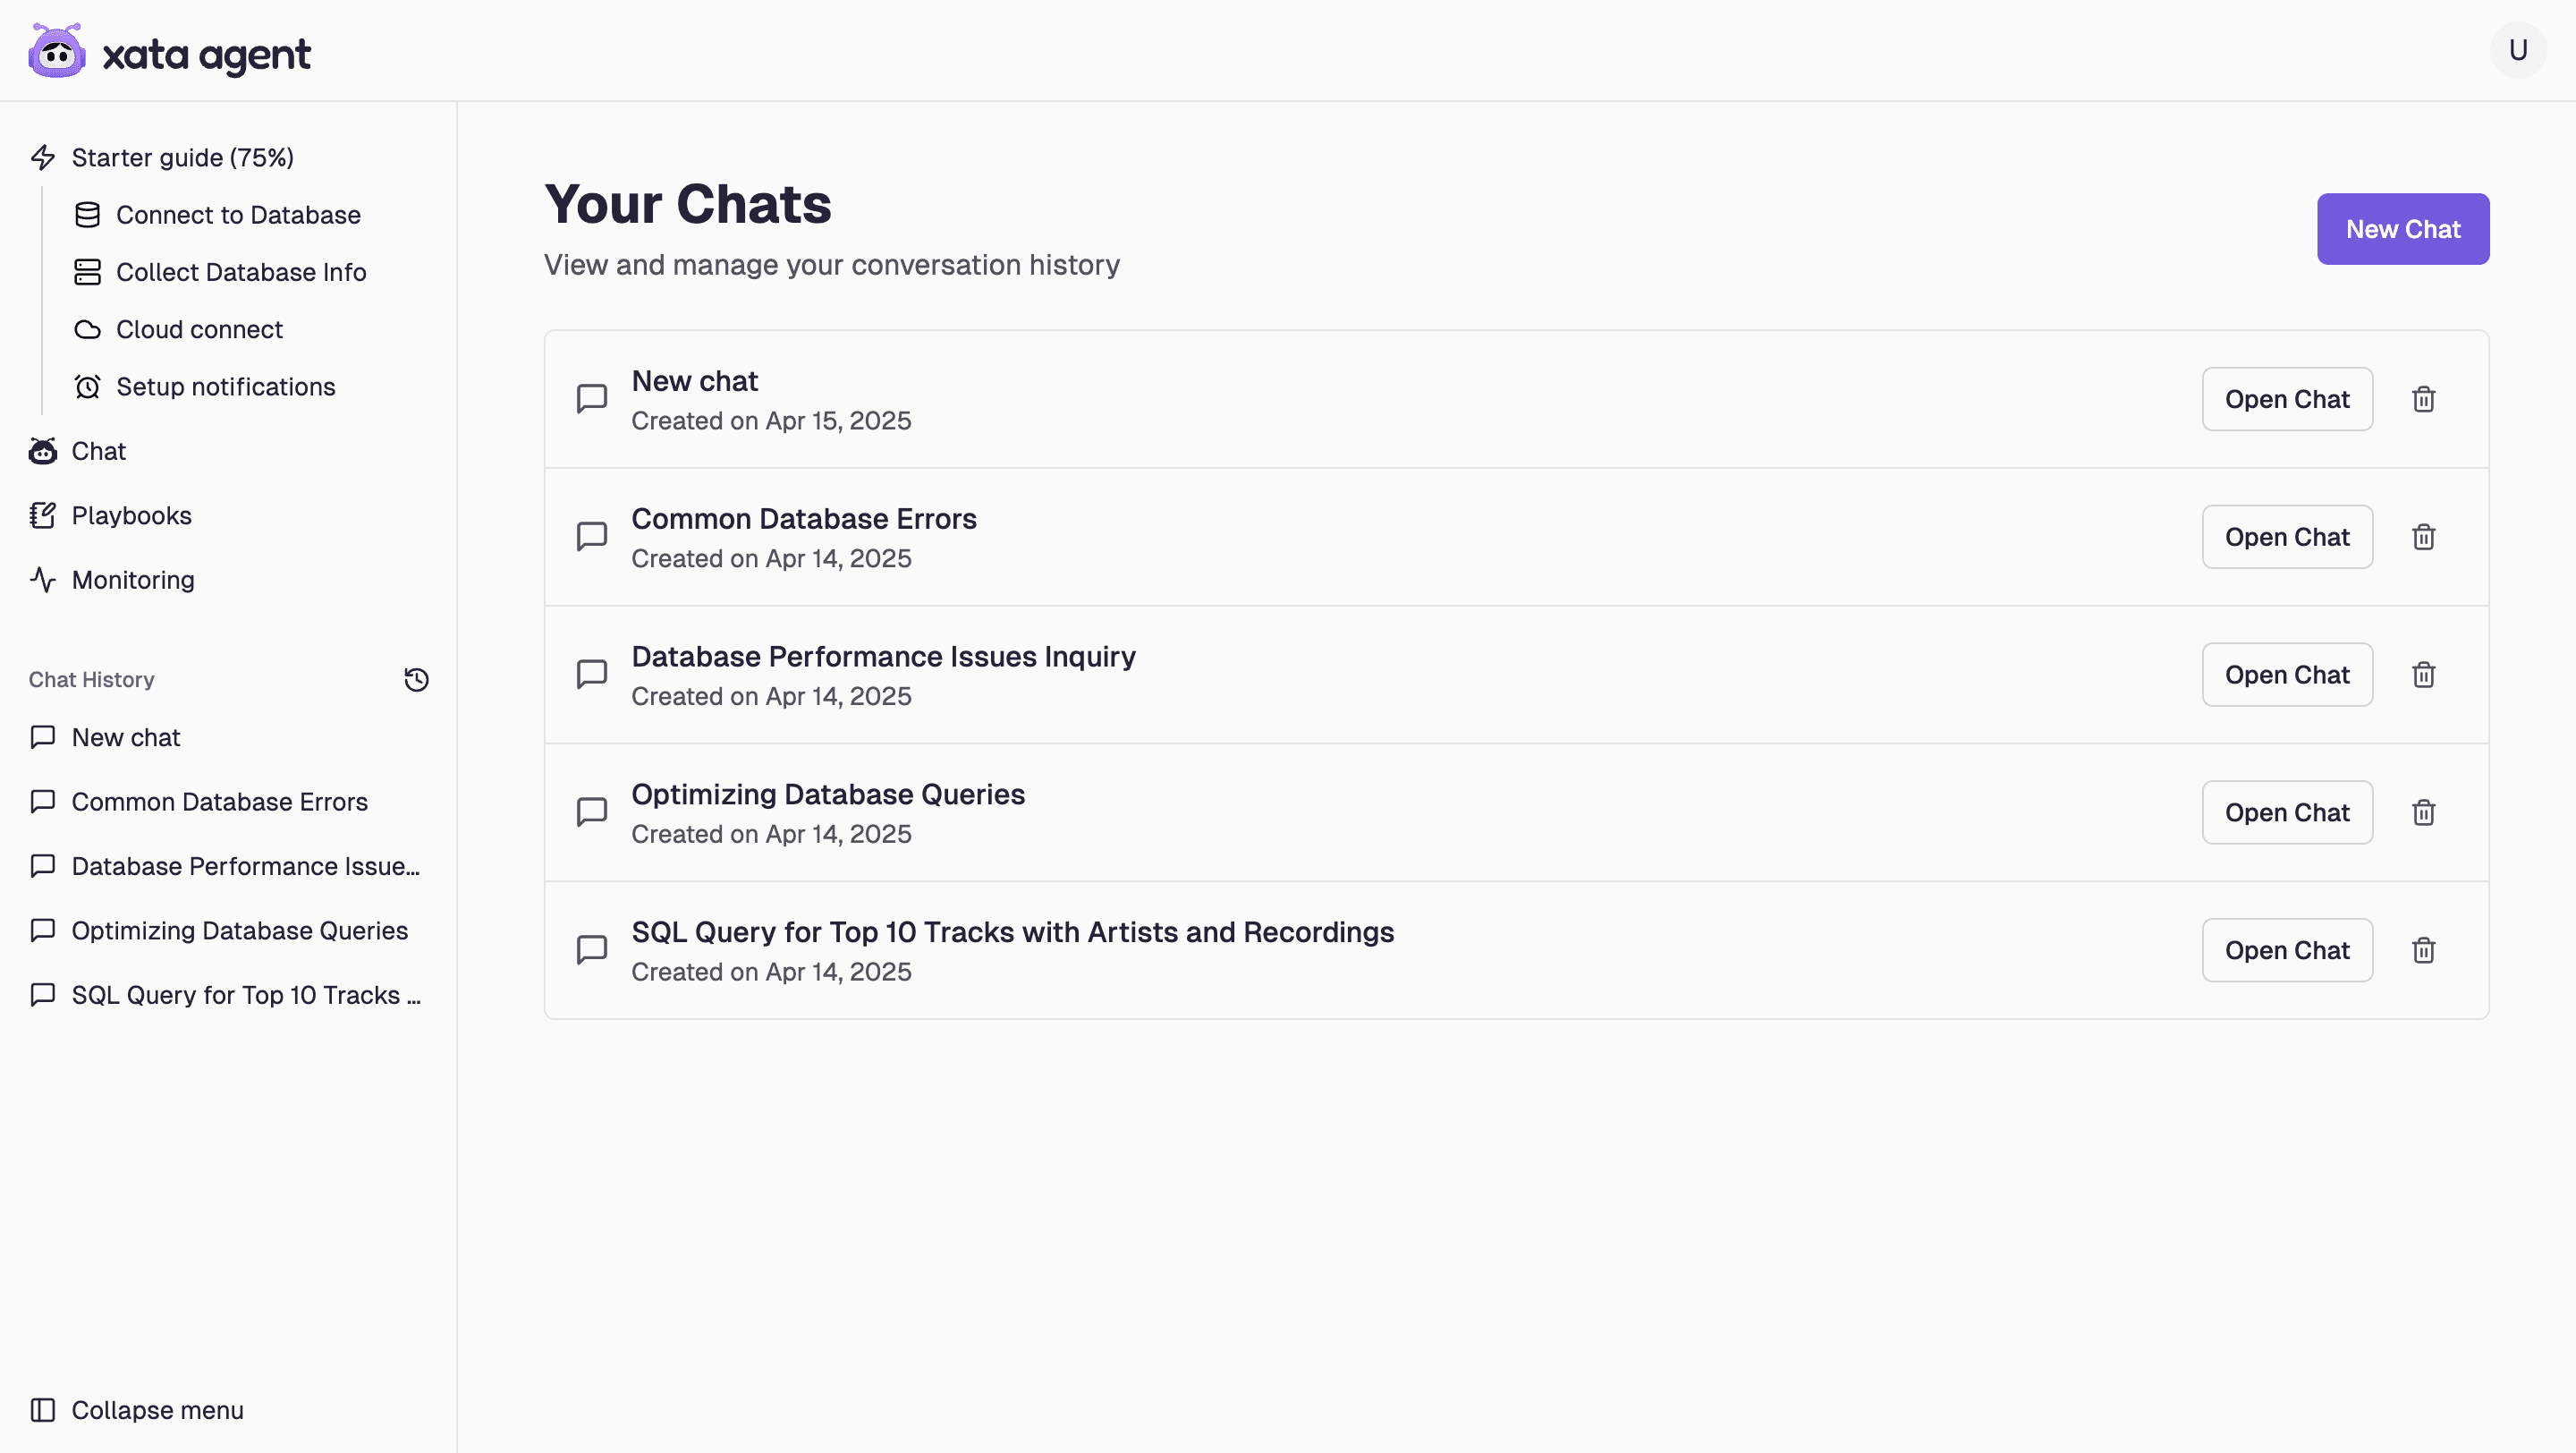Select Cloud connect in the starter guide
This screenshot has width=2576, height=1453.
click(199, 330)
